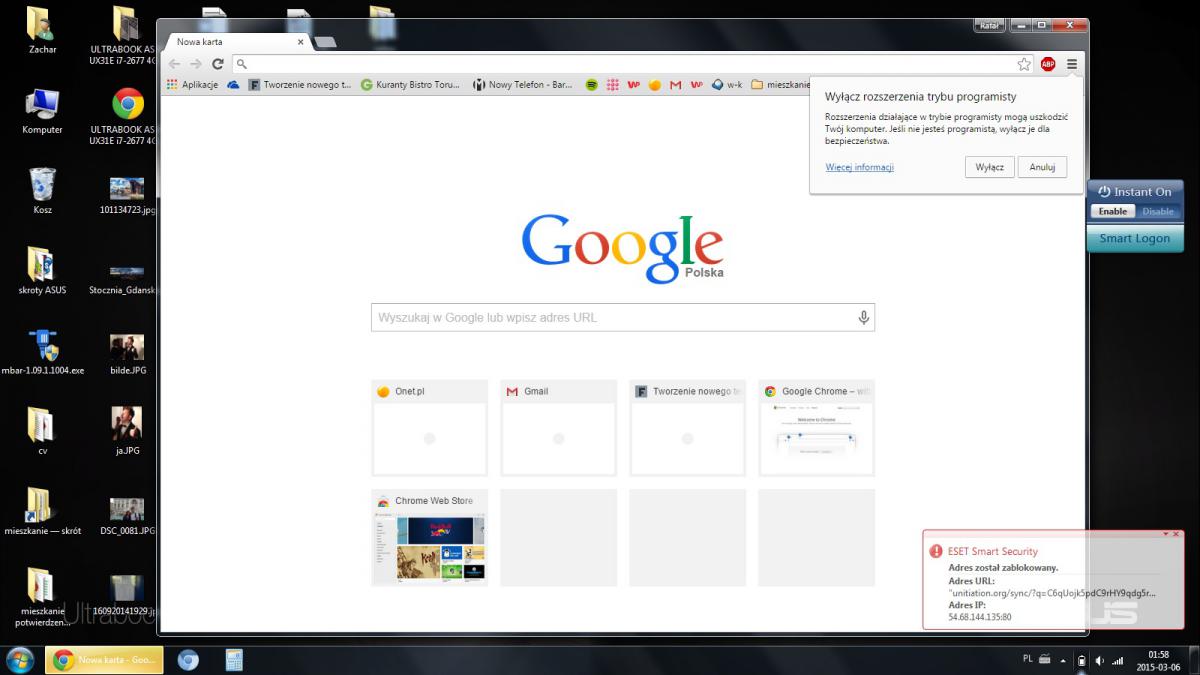Bookmark this page with the star icon
1200x675 pixels.
[1024, 64]
